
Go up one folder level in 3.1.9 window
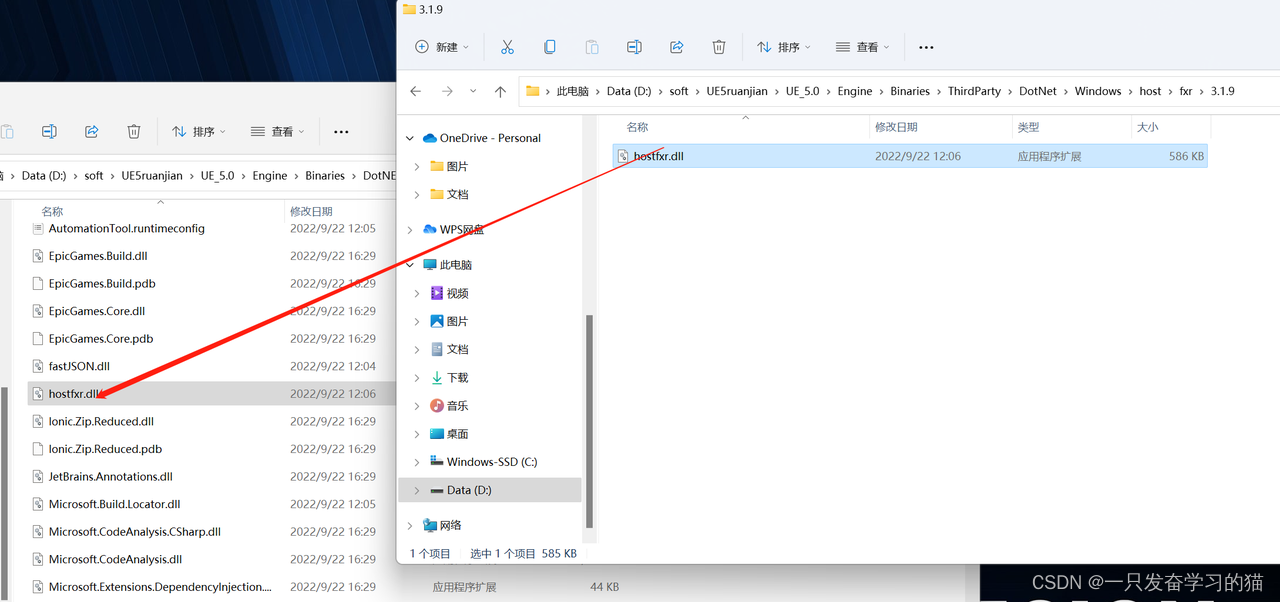500,91
